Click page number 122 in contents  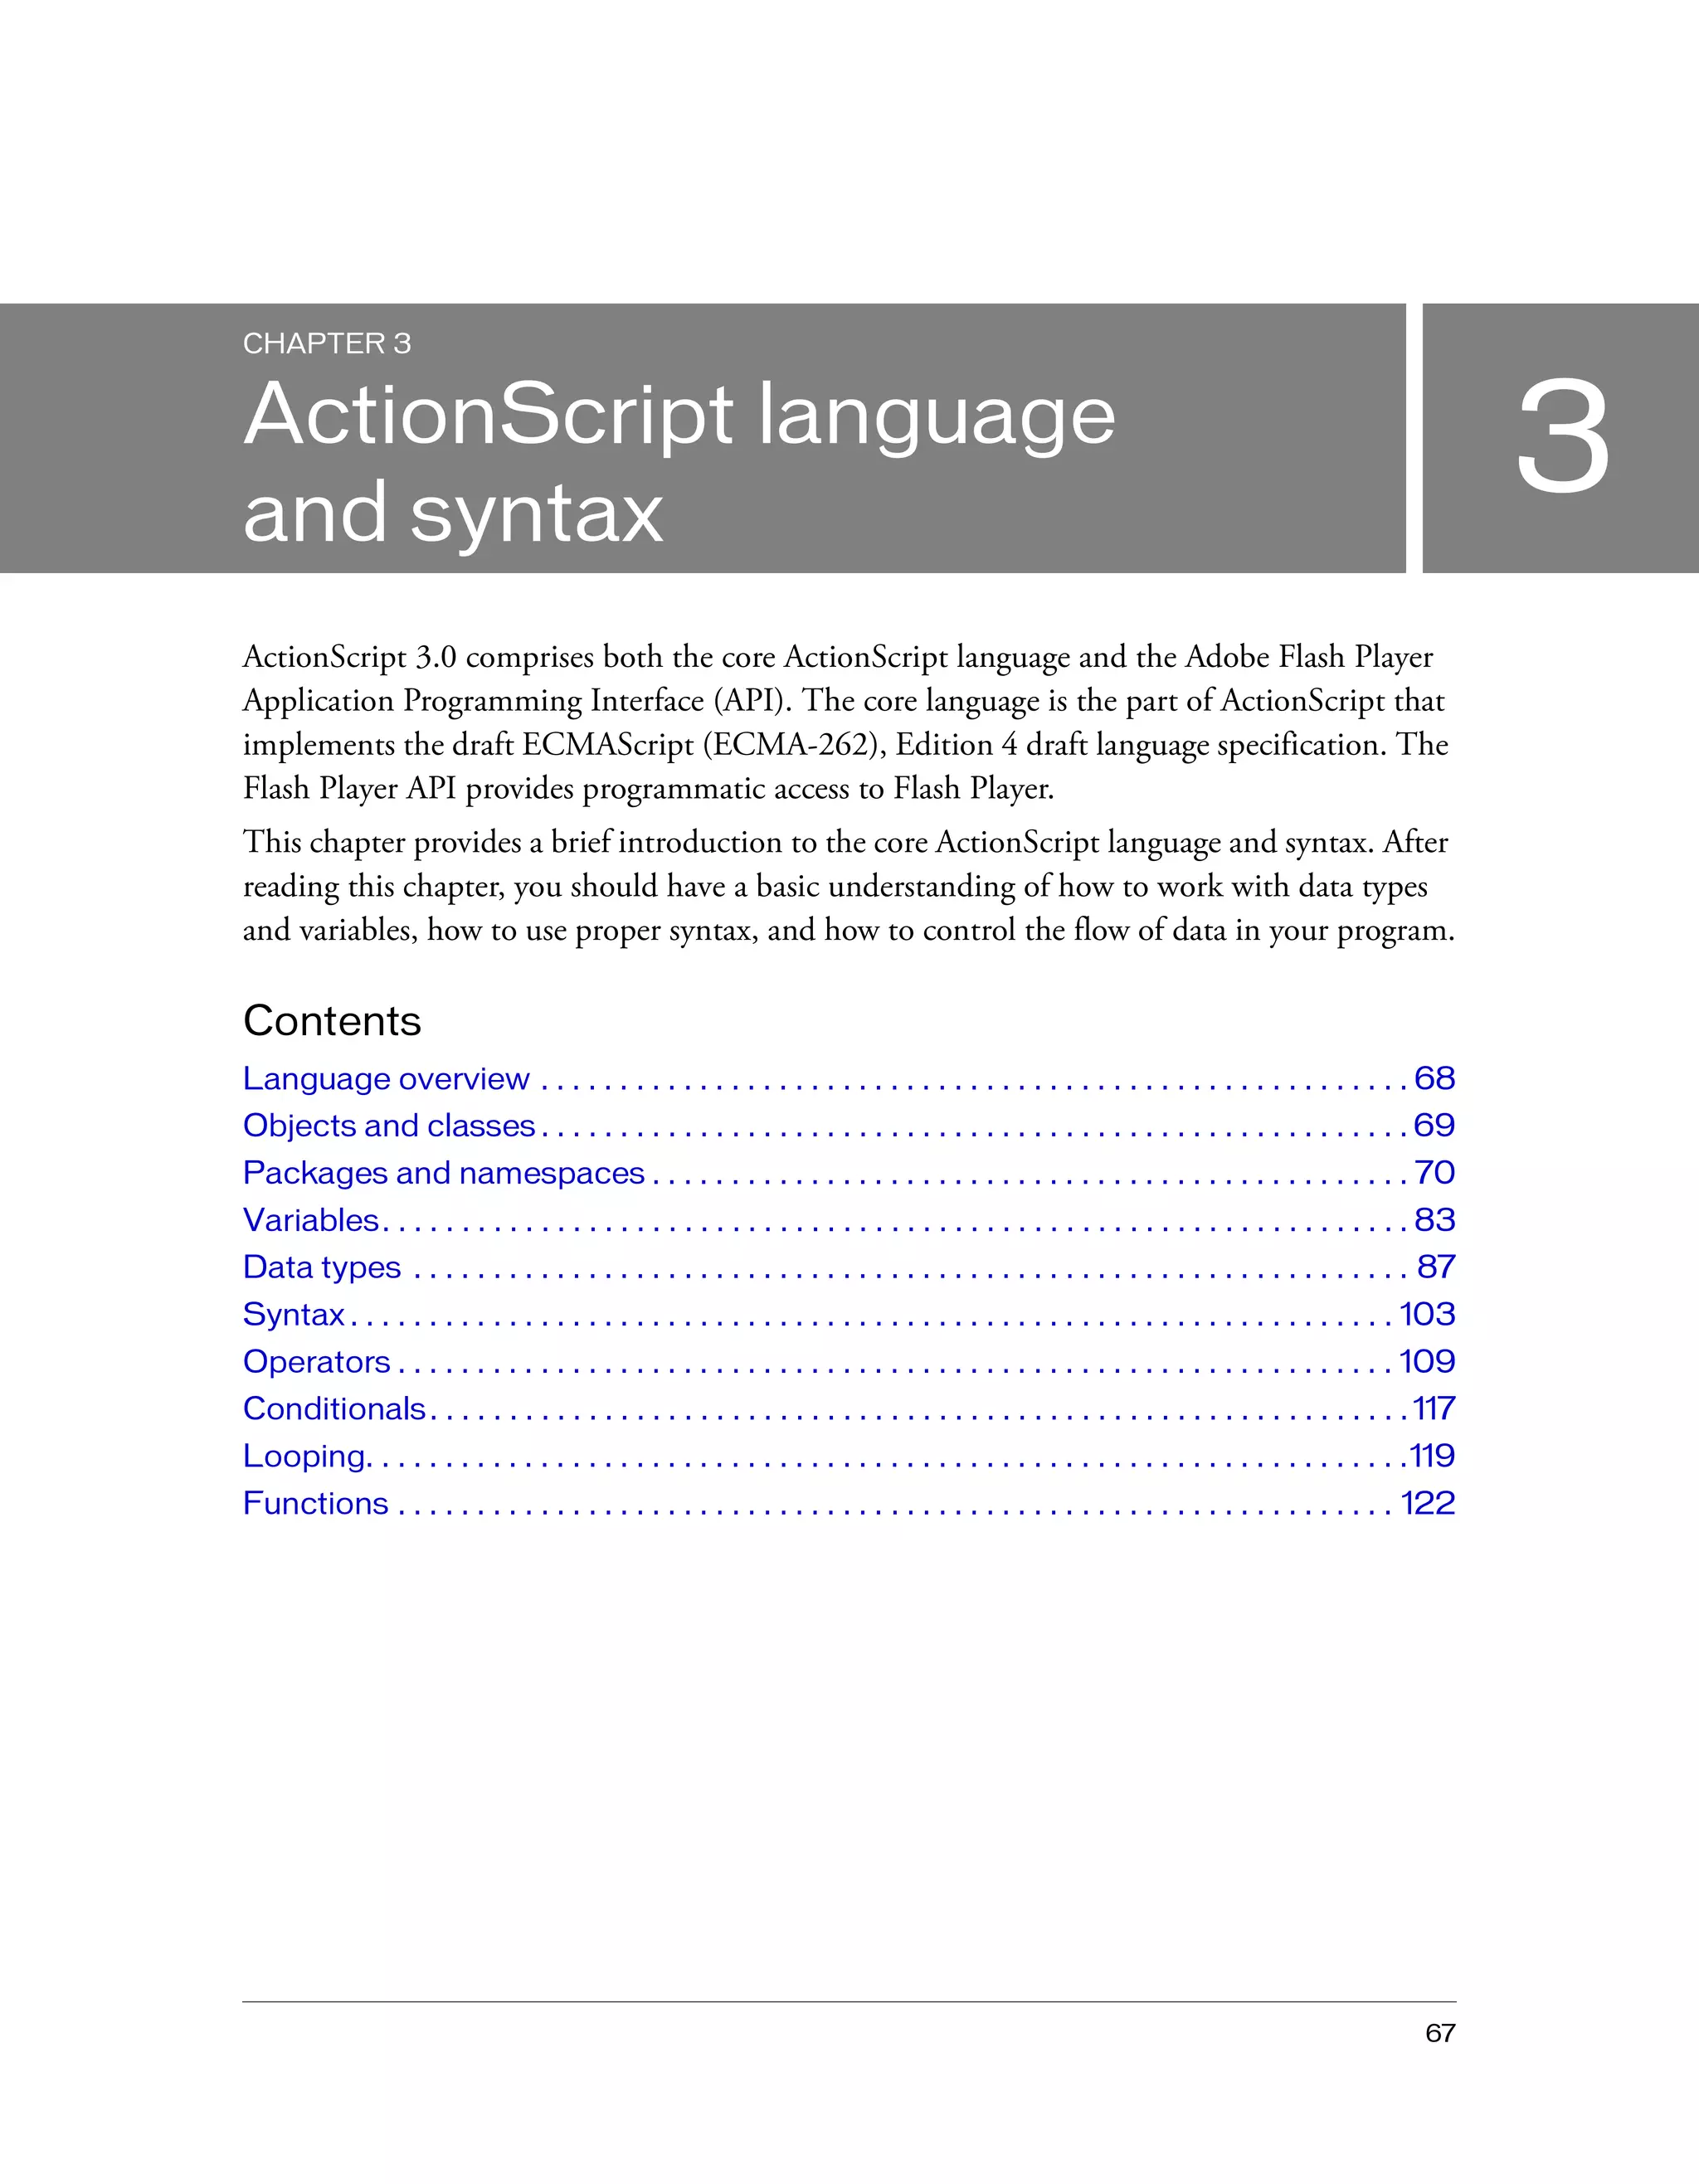[1428, 1503]
